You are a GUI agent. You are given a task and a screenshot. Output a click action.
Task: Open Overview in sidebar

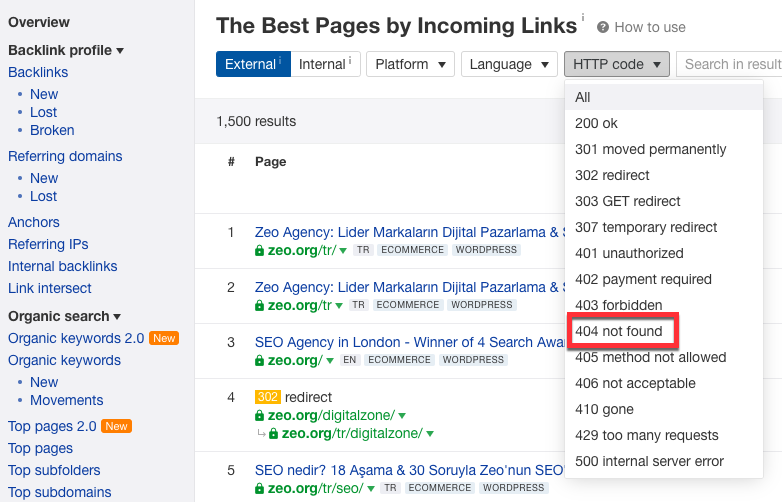(x=39, y=22)
